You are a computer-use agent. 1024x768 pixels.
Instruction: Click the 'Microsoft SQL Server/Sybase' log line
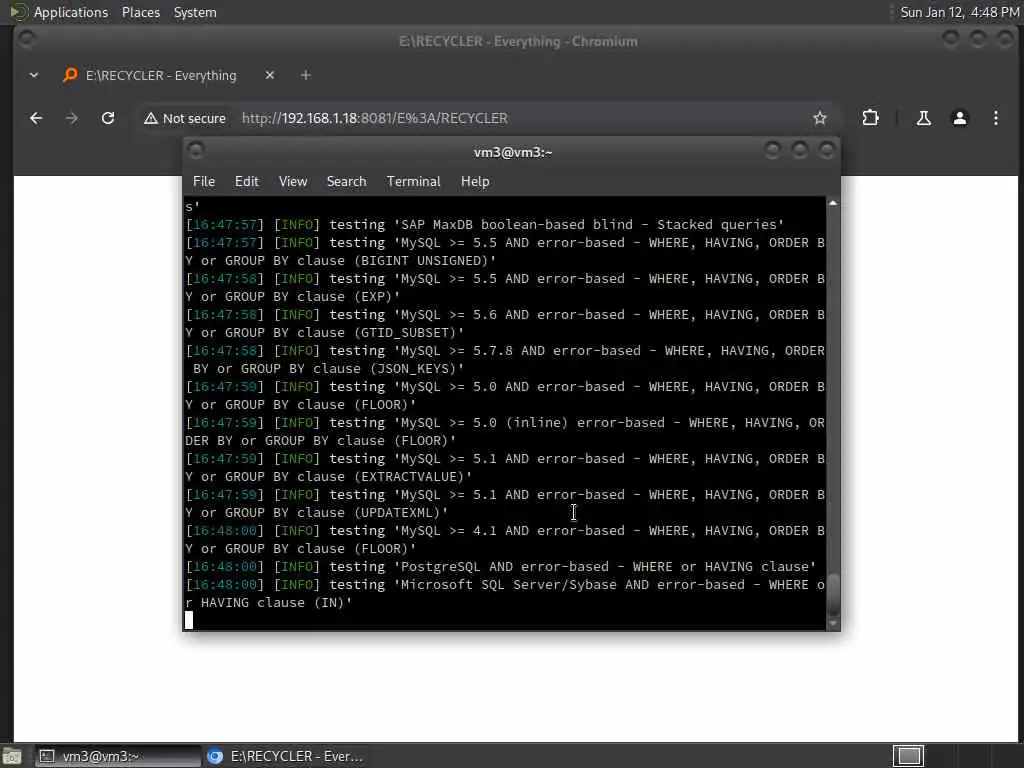pyautogui.click(x=505, y=594)
